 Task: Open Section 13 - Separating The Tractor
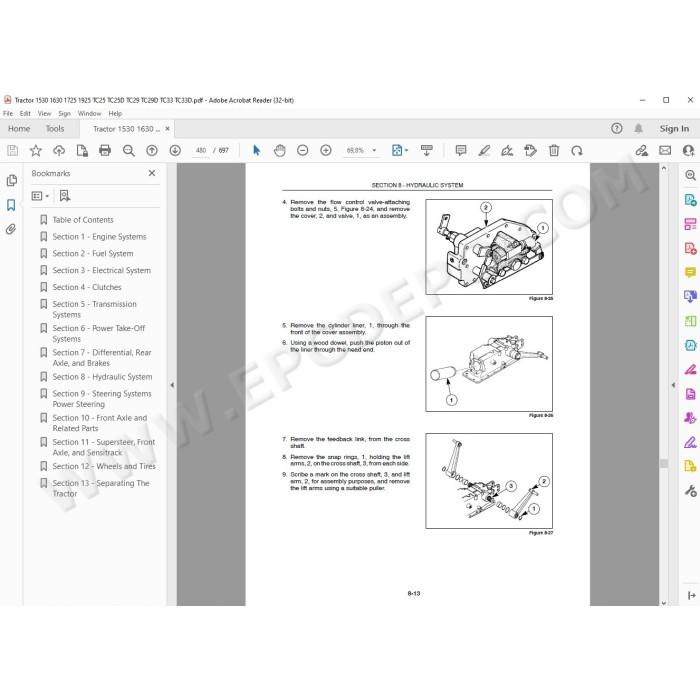(x=101, y=488)
